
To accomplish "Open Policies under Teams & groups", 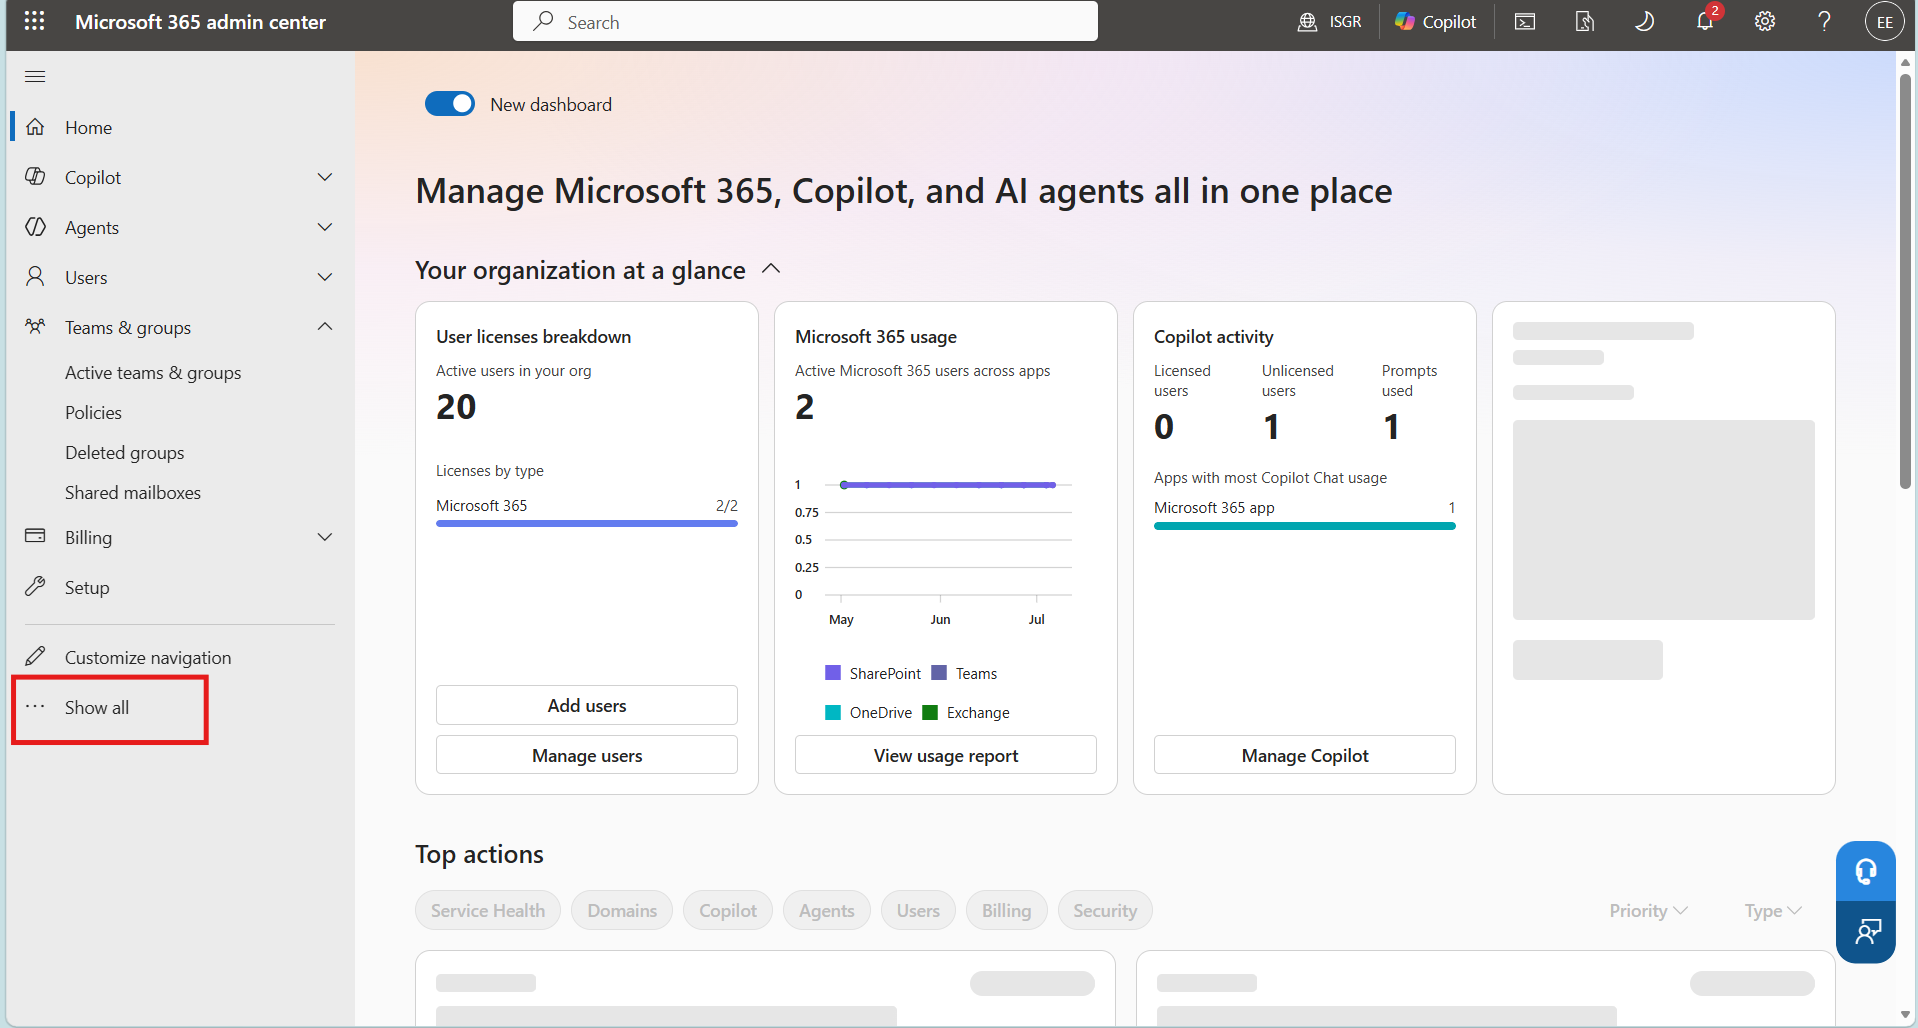I will click(x=93, y=412).
